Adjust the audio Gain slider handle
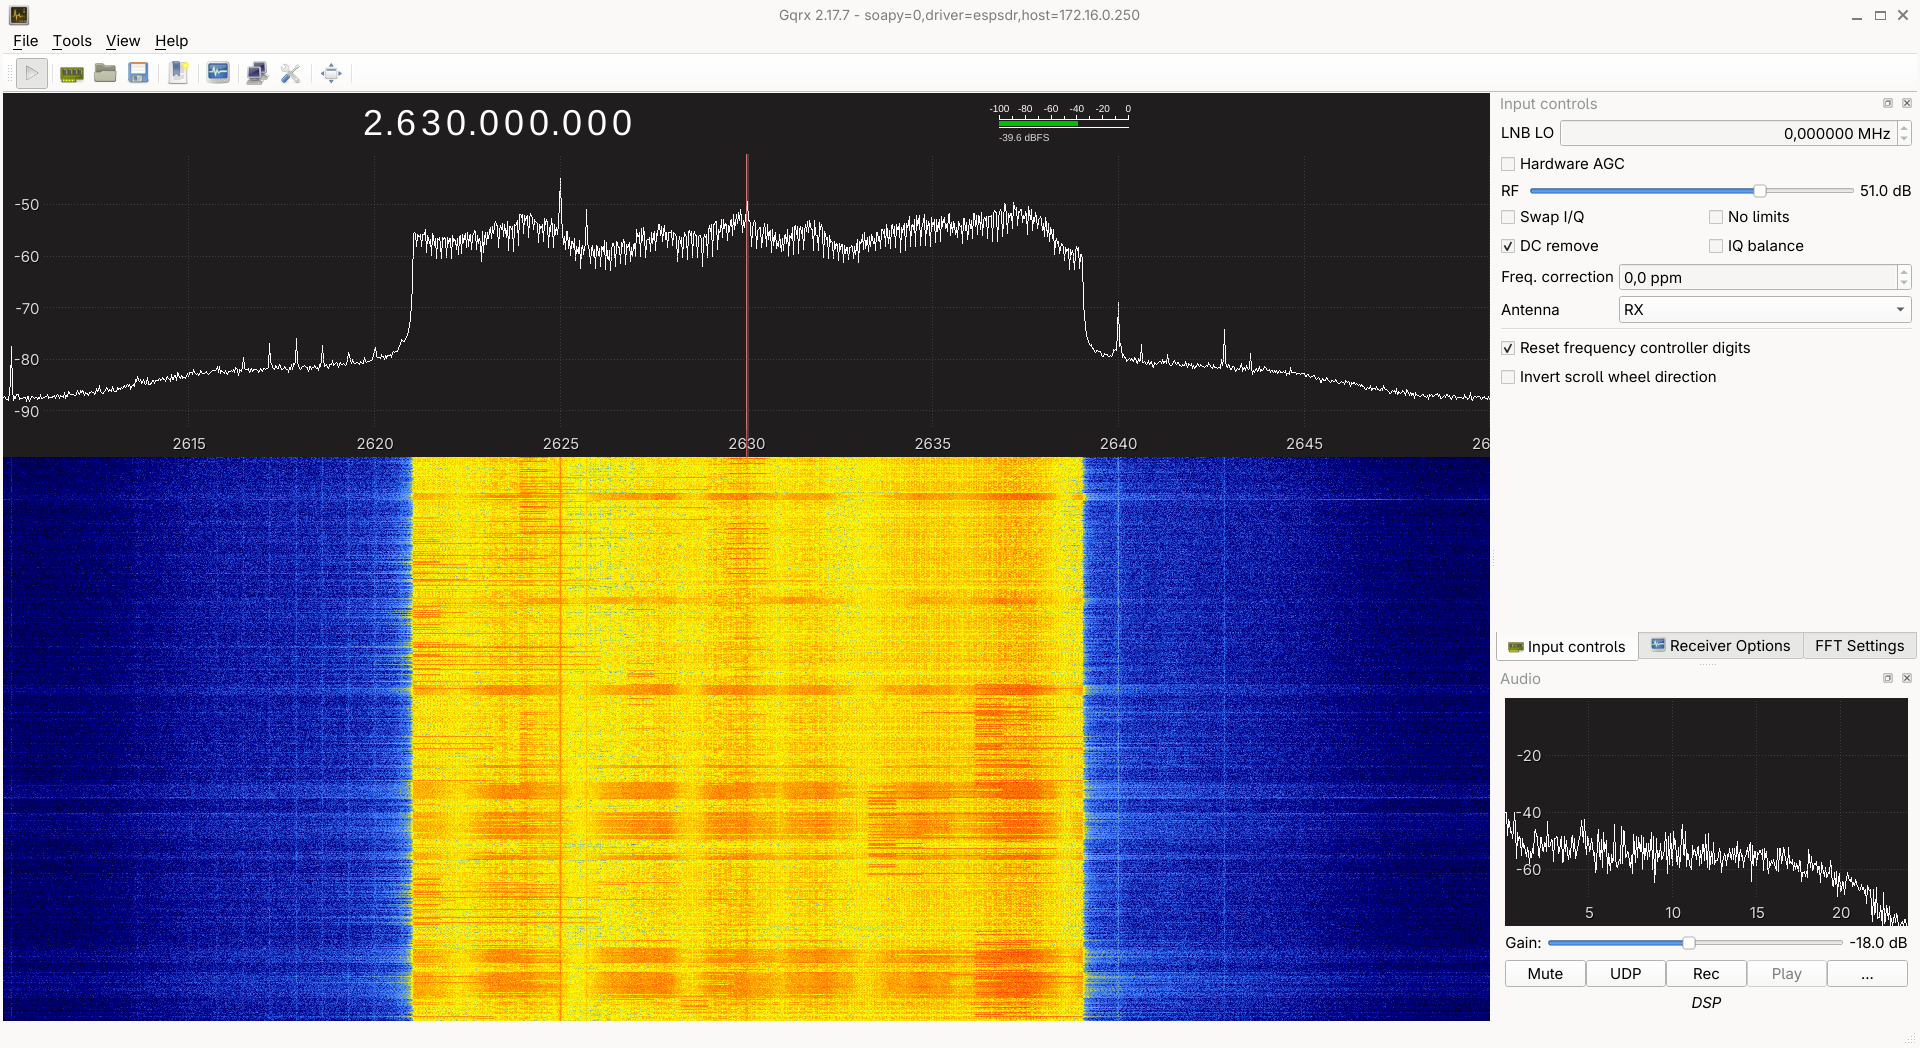 pyautogui.click(x=1689, y=943)
